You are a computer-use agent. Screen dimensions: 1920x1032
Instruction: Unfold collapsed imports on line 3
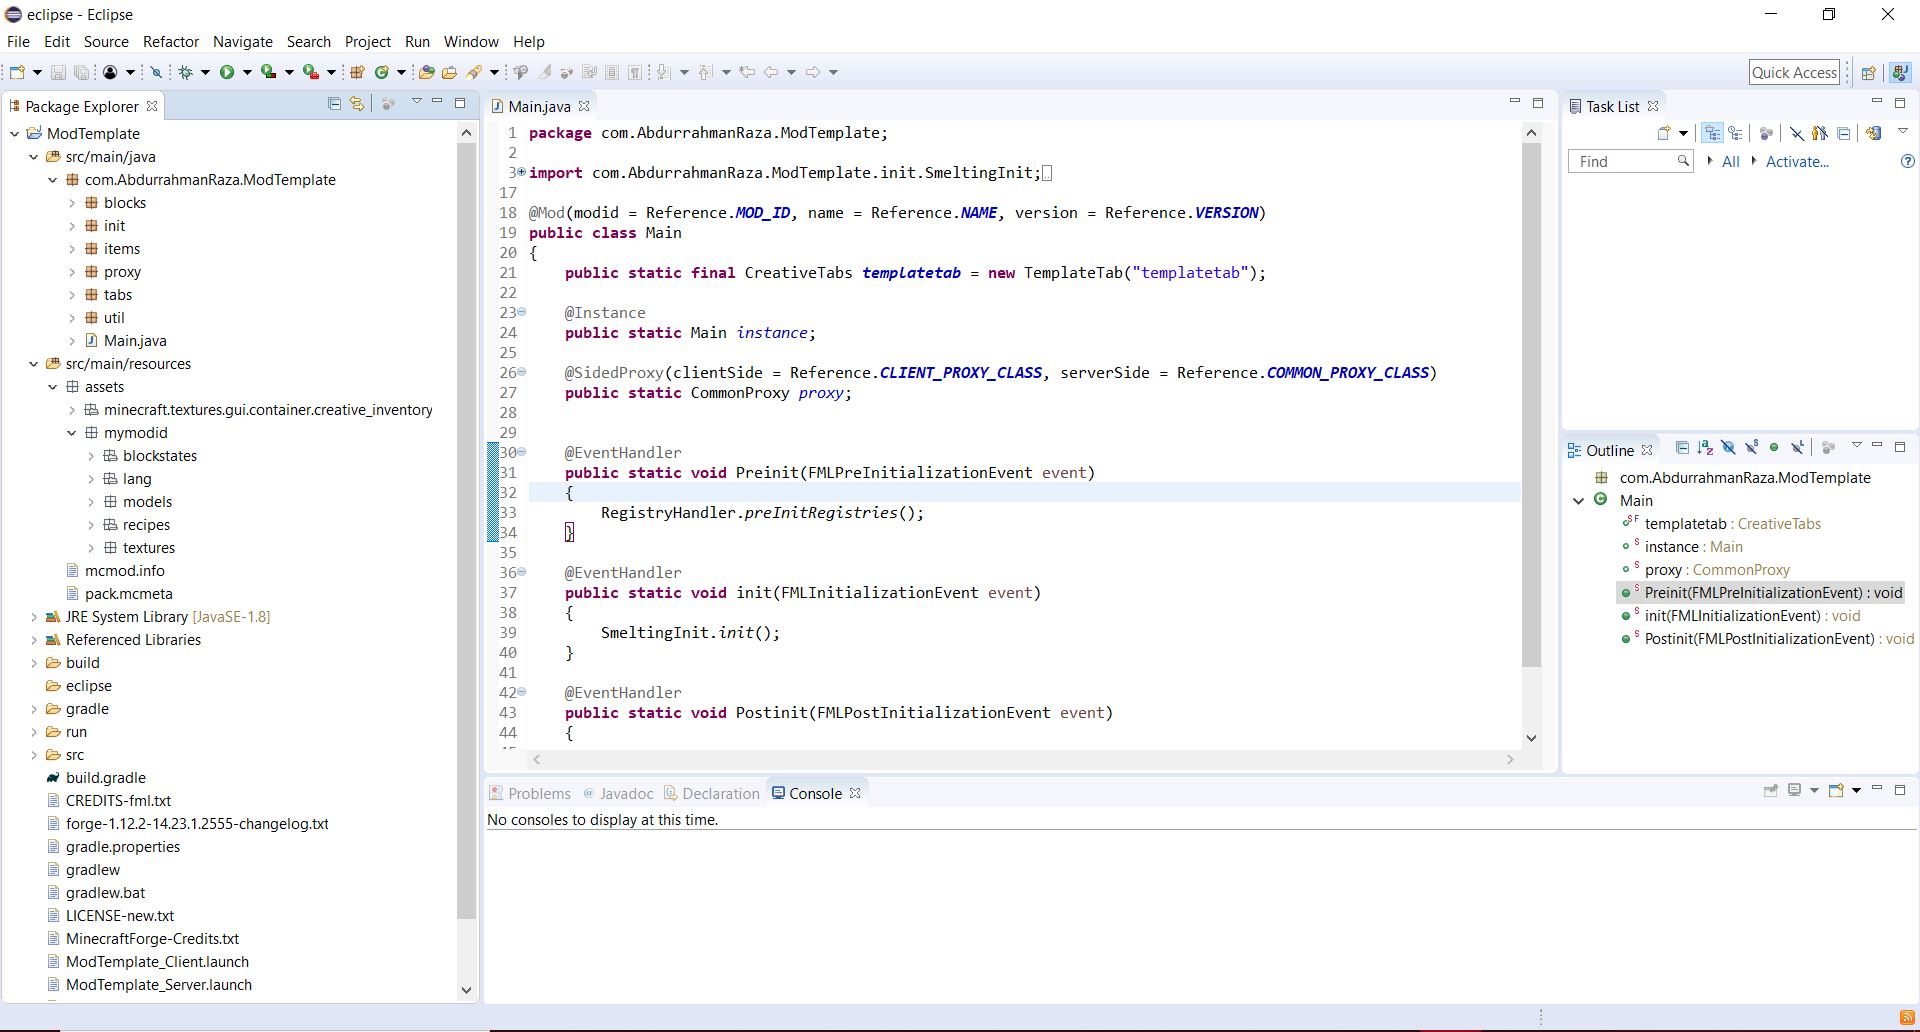pos(521,172)
